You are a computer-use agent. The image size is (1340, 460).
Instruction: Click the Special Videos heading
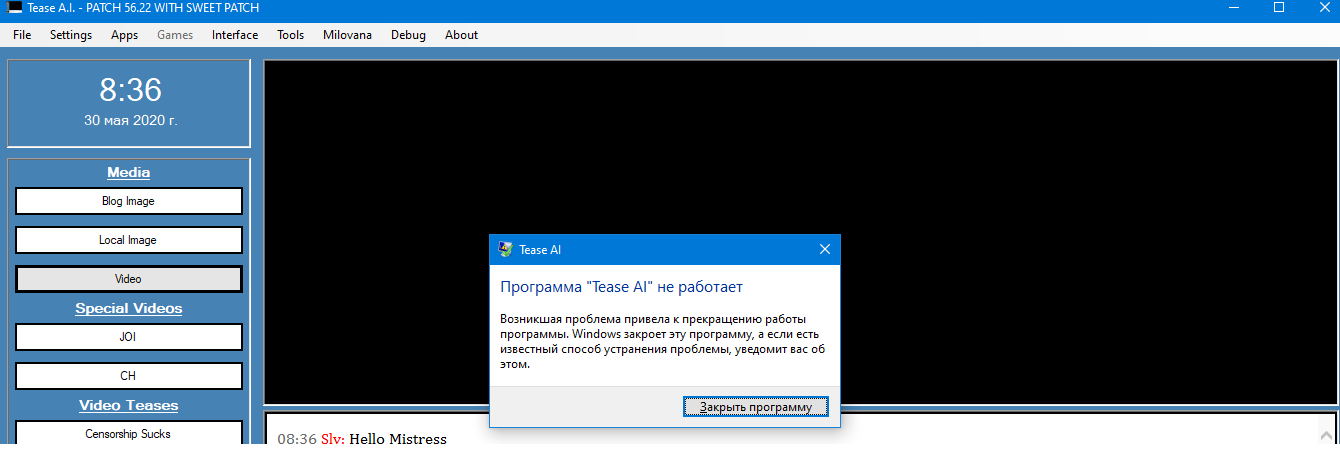tap(129, 308)
